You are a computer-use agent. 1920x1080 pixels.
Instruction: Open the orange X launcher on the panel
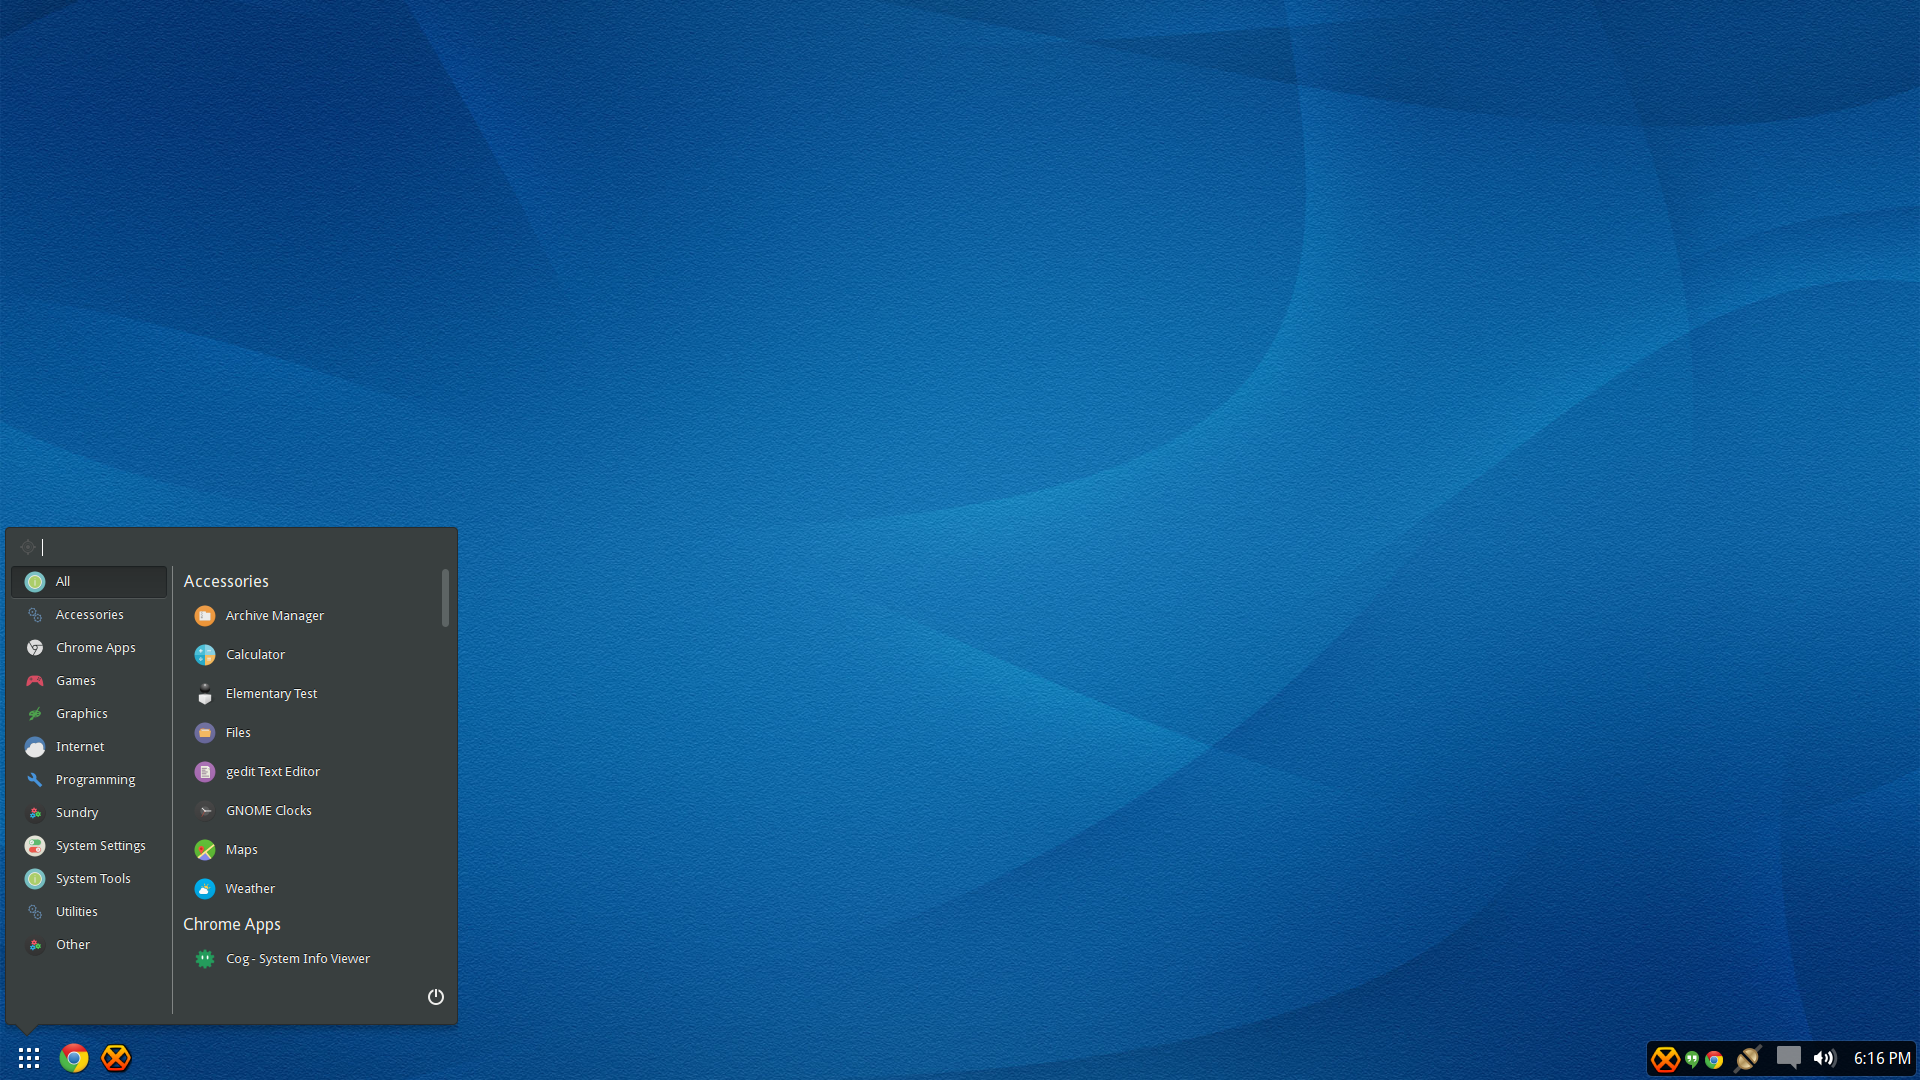116,1058
